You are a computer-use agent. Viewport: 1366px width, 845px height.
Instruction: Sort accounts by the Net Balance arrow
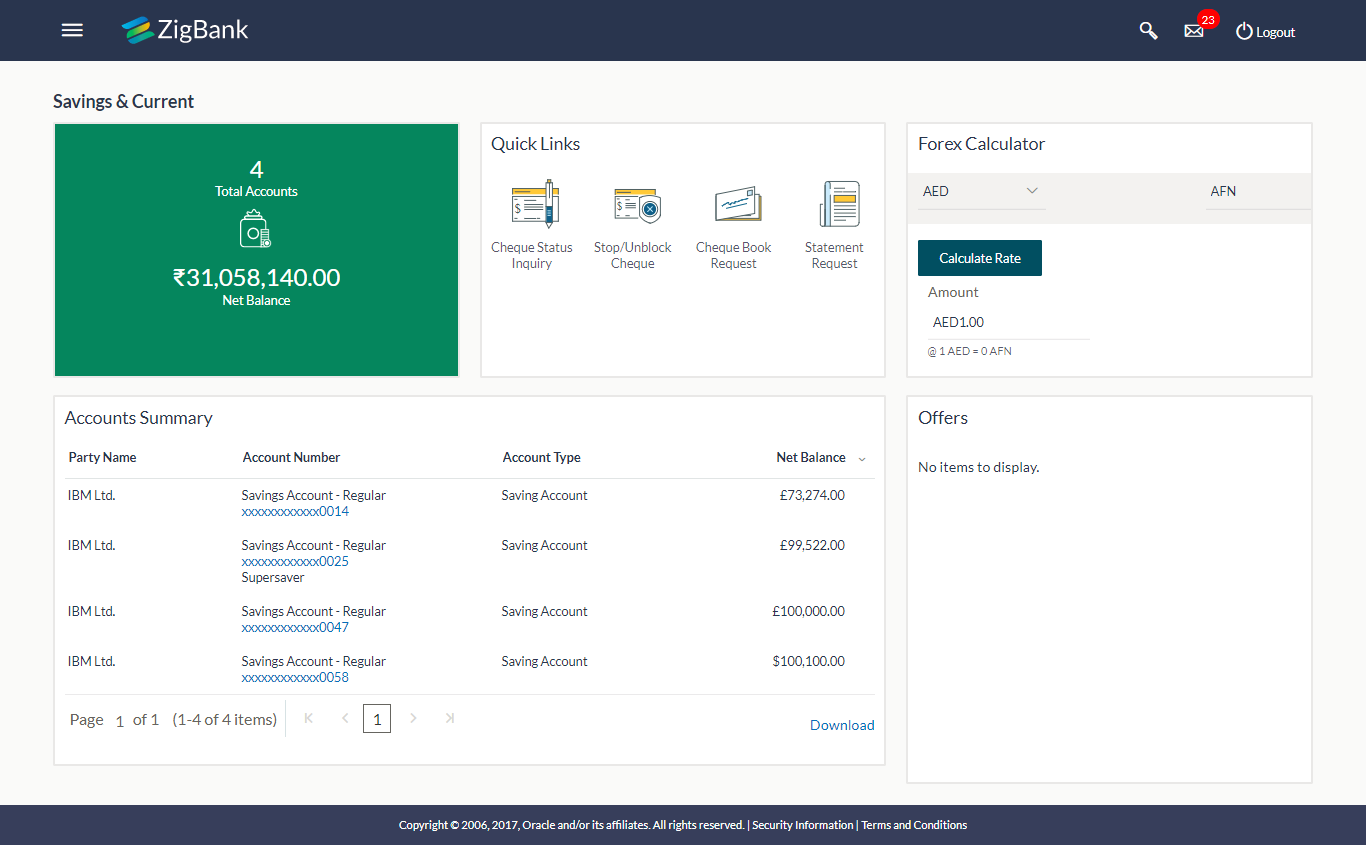point(862,459)
